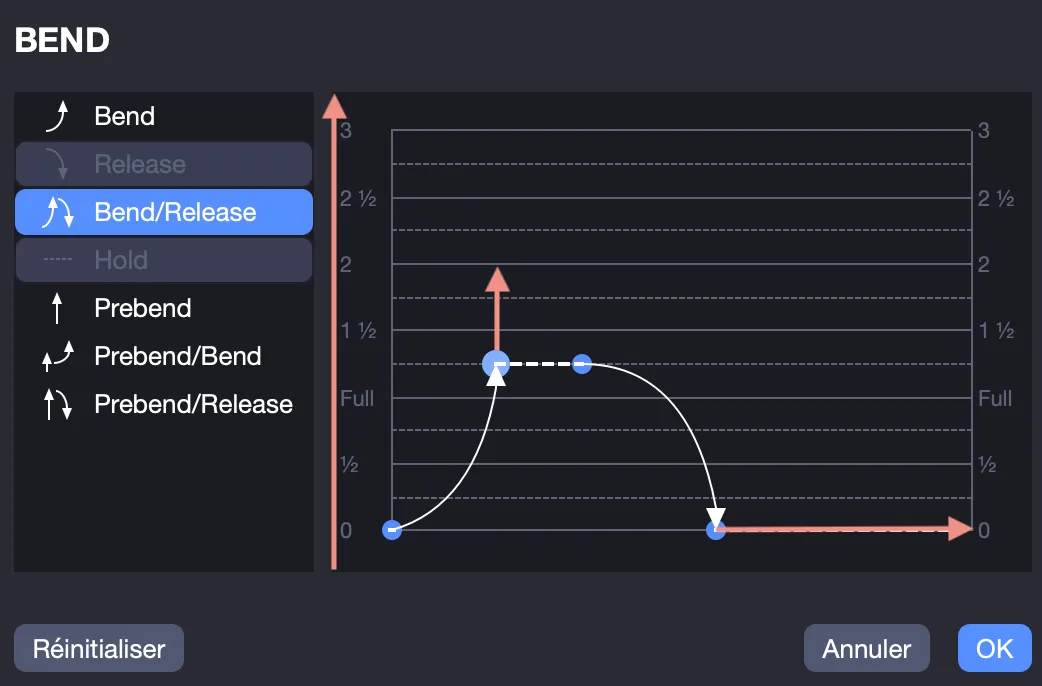Screen dimensions: 1042x686
Task: Select the blue hold-end control point
Action: point(581,364)
